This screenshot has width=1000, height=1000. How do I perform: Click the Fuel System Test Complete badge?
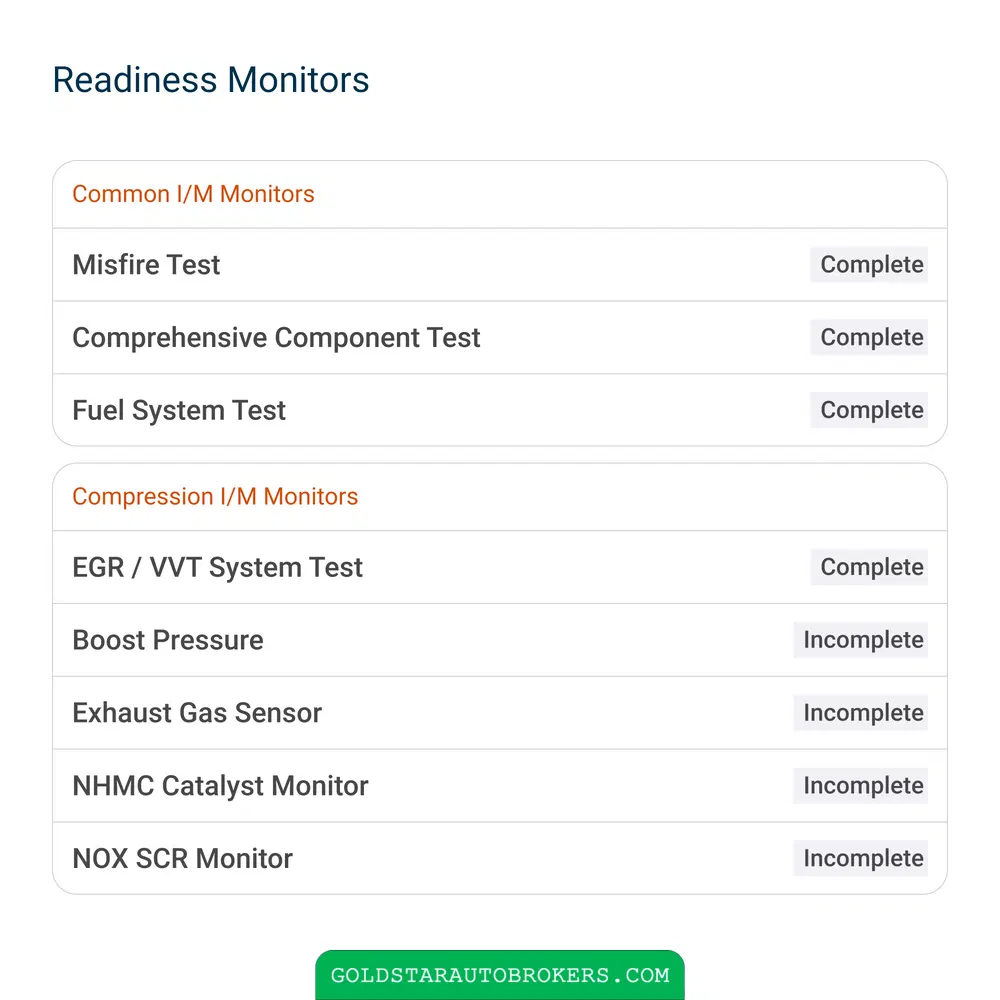click(869, 410)
